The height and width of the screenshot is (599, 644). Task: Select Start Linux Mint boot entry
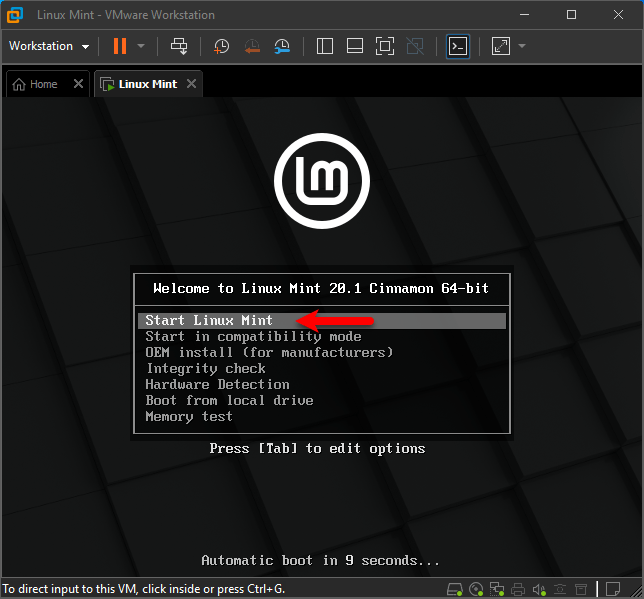pyautogui.click(x=322, y=320)
